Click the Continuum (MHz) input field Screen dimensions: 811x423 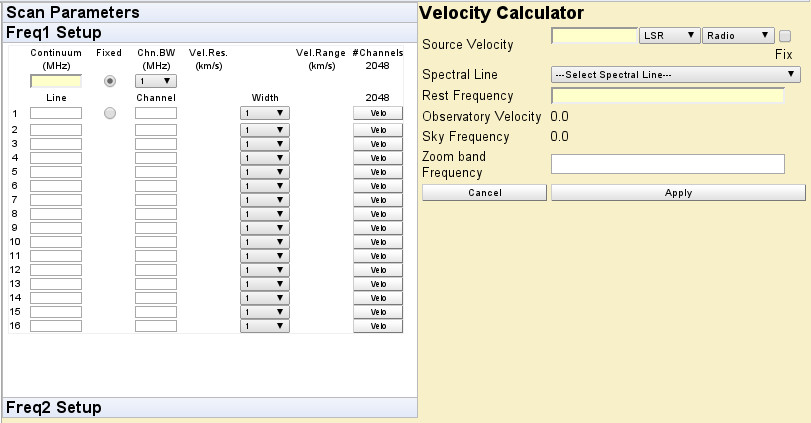pos(56,81)
